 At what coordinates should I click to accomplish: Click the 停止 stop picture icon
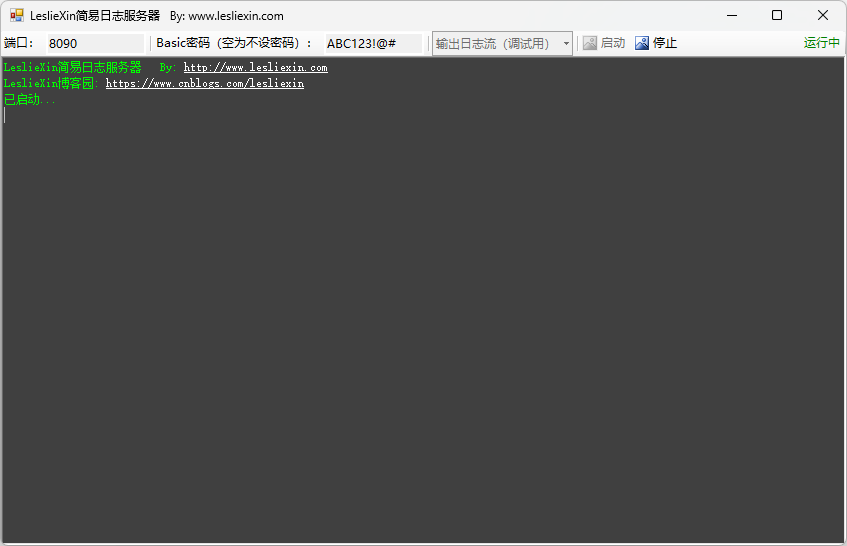(x=642, y=43)
